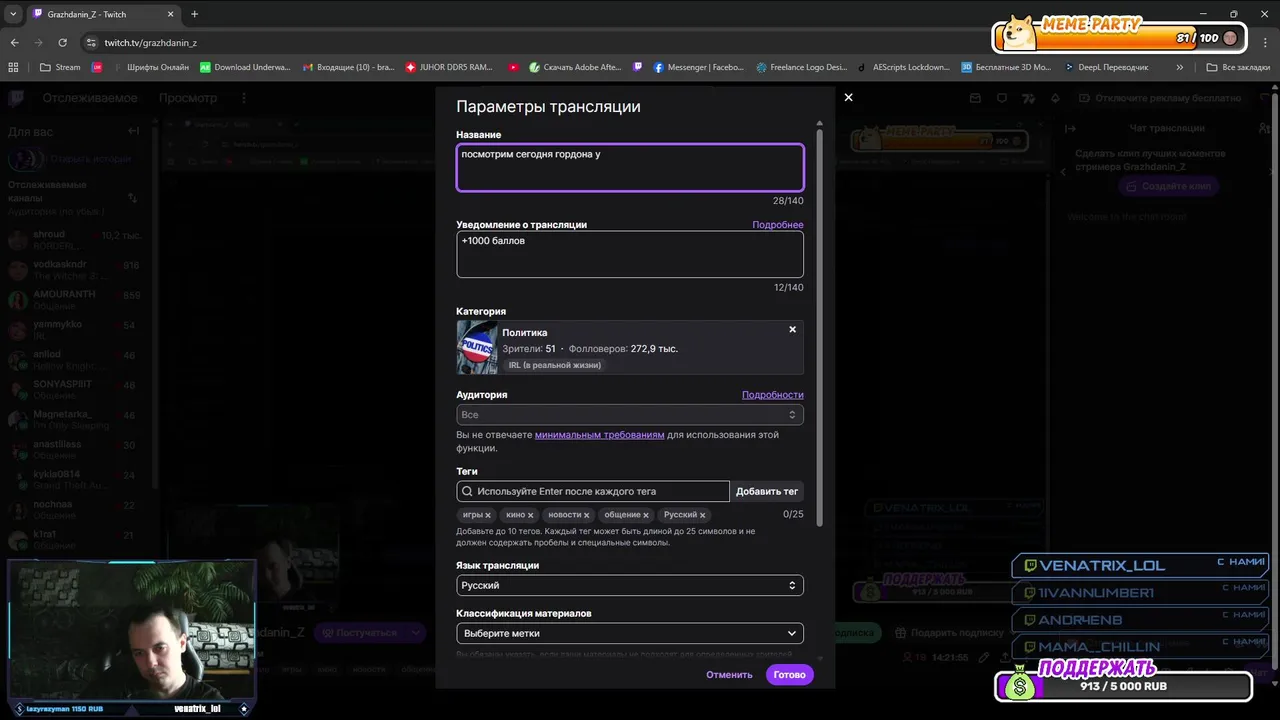Open the audience 'Подробности' link
1280x720 pixels.
[x=772, y=395]
